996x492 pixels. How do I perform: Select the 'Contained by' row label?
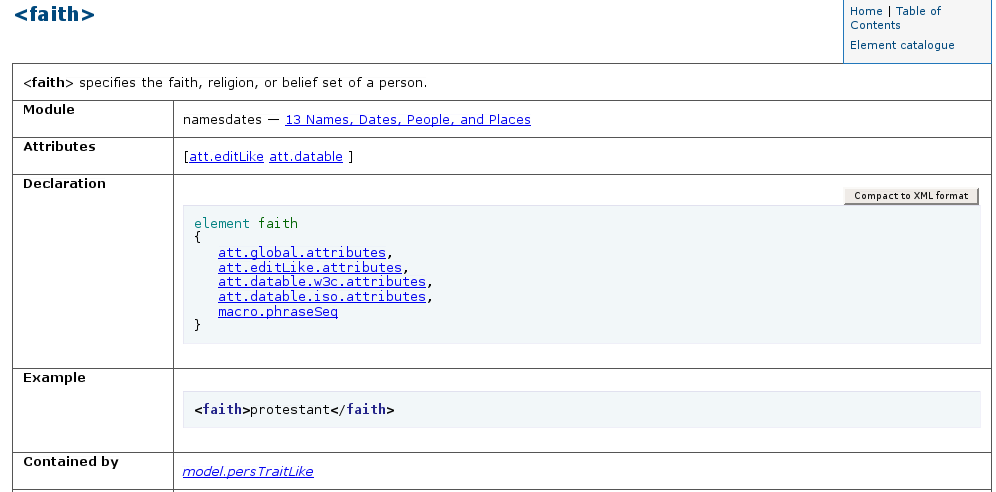click(70, 462)
